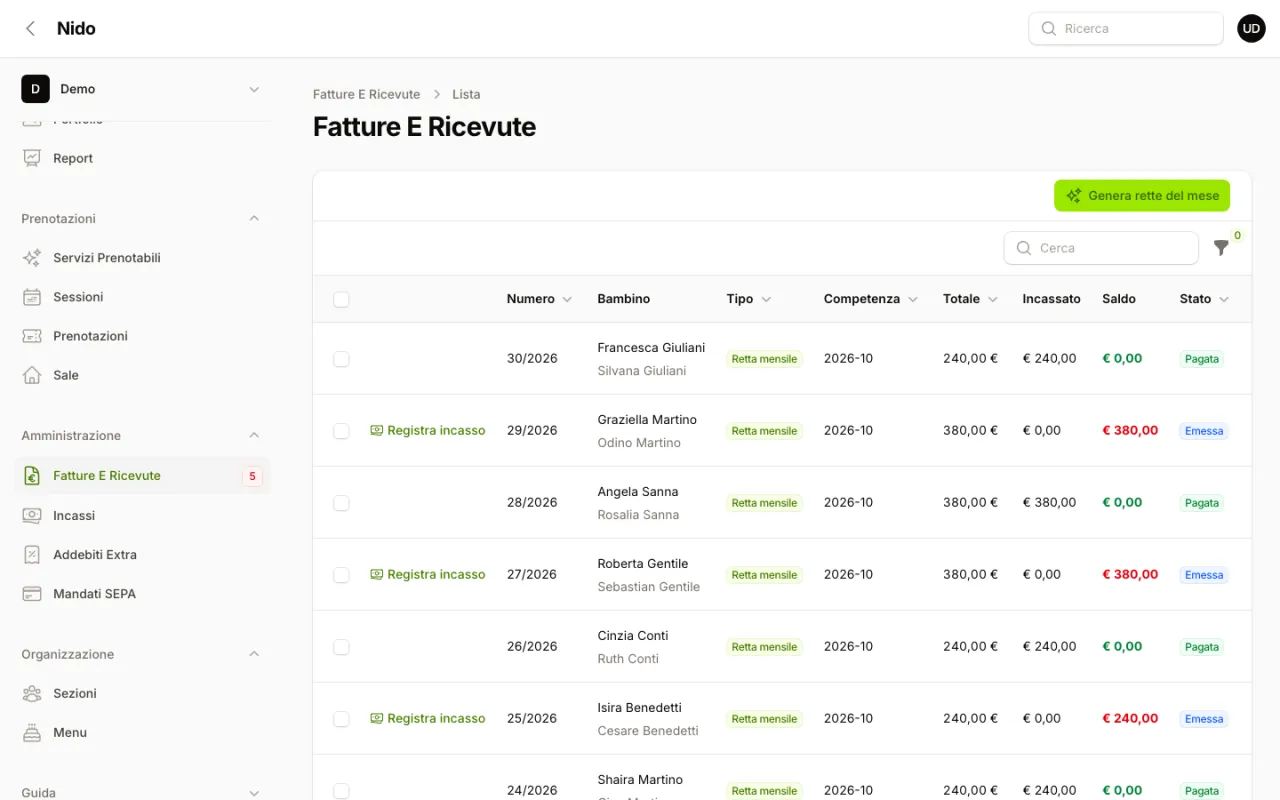Click the Report sidebar icon

click(32, 158)
